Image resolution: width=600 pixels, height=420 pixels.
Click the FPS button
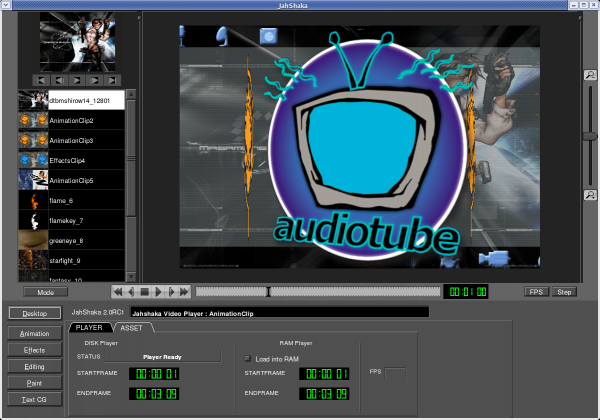pos(536,292)
